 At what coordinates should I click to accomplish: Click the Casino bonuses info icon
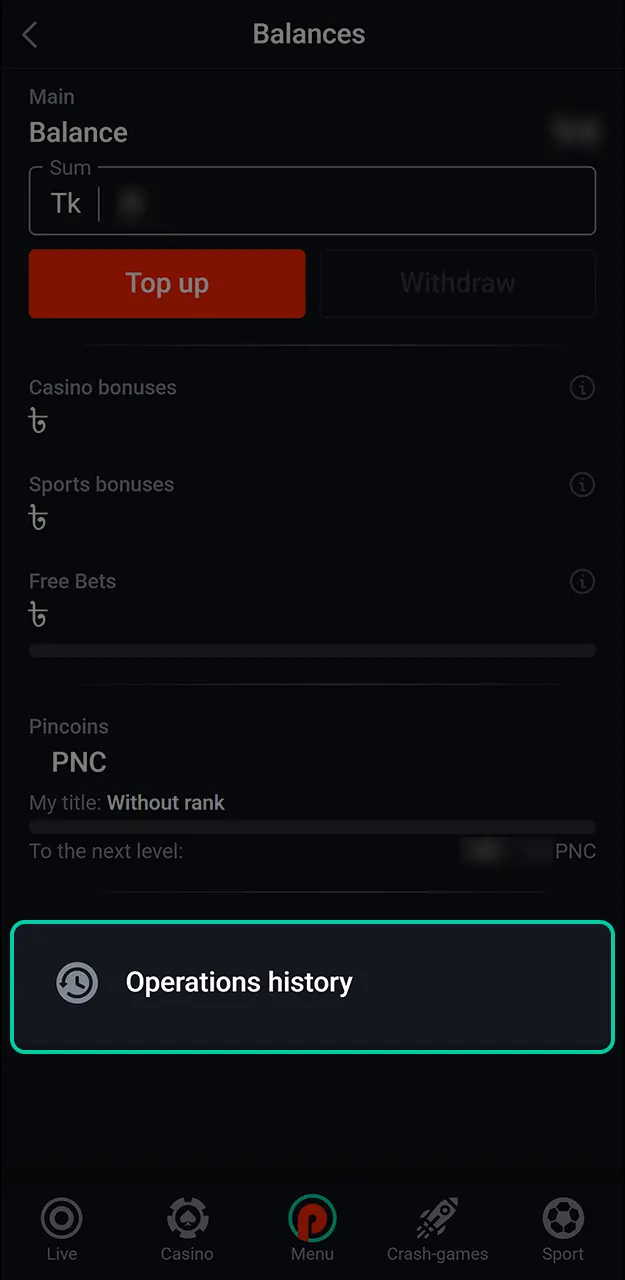pos(582,388)
